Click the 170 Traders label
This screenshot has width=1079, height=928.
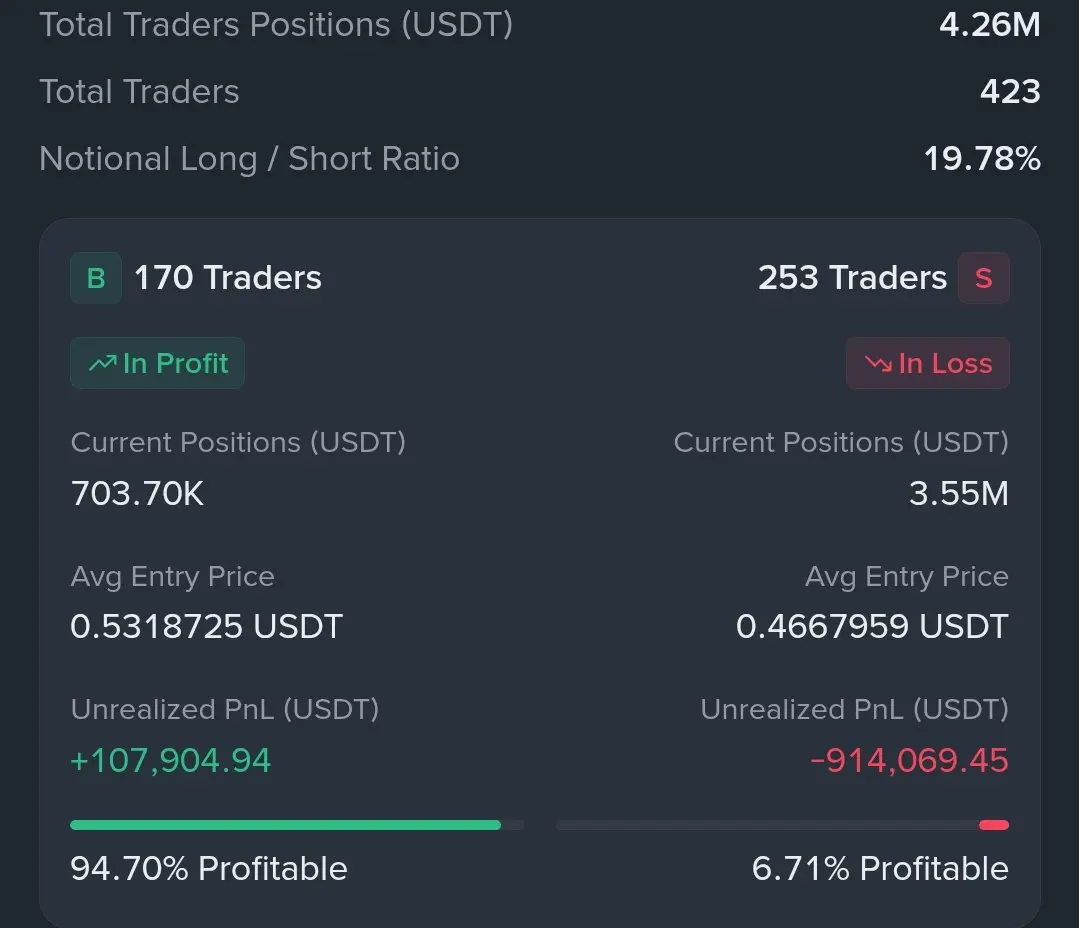click(x=228, y=278)
